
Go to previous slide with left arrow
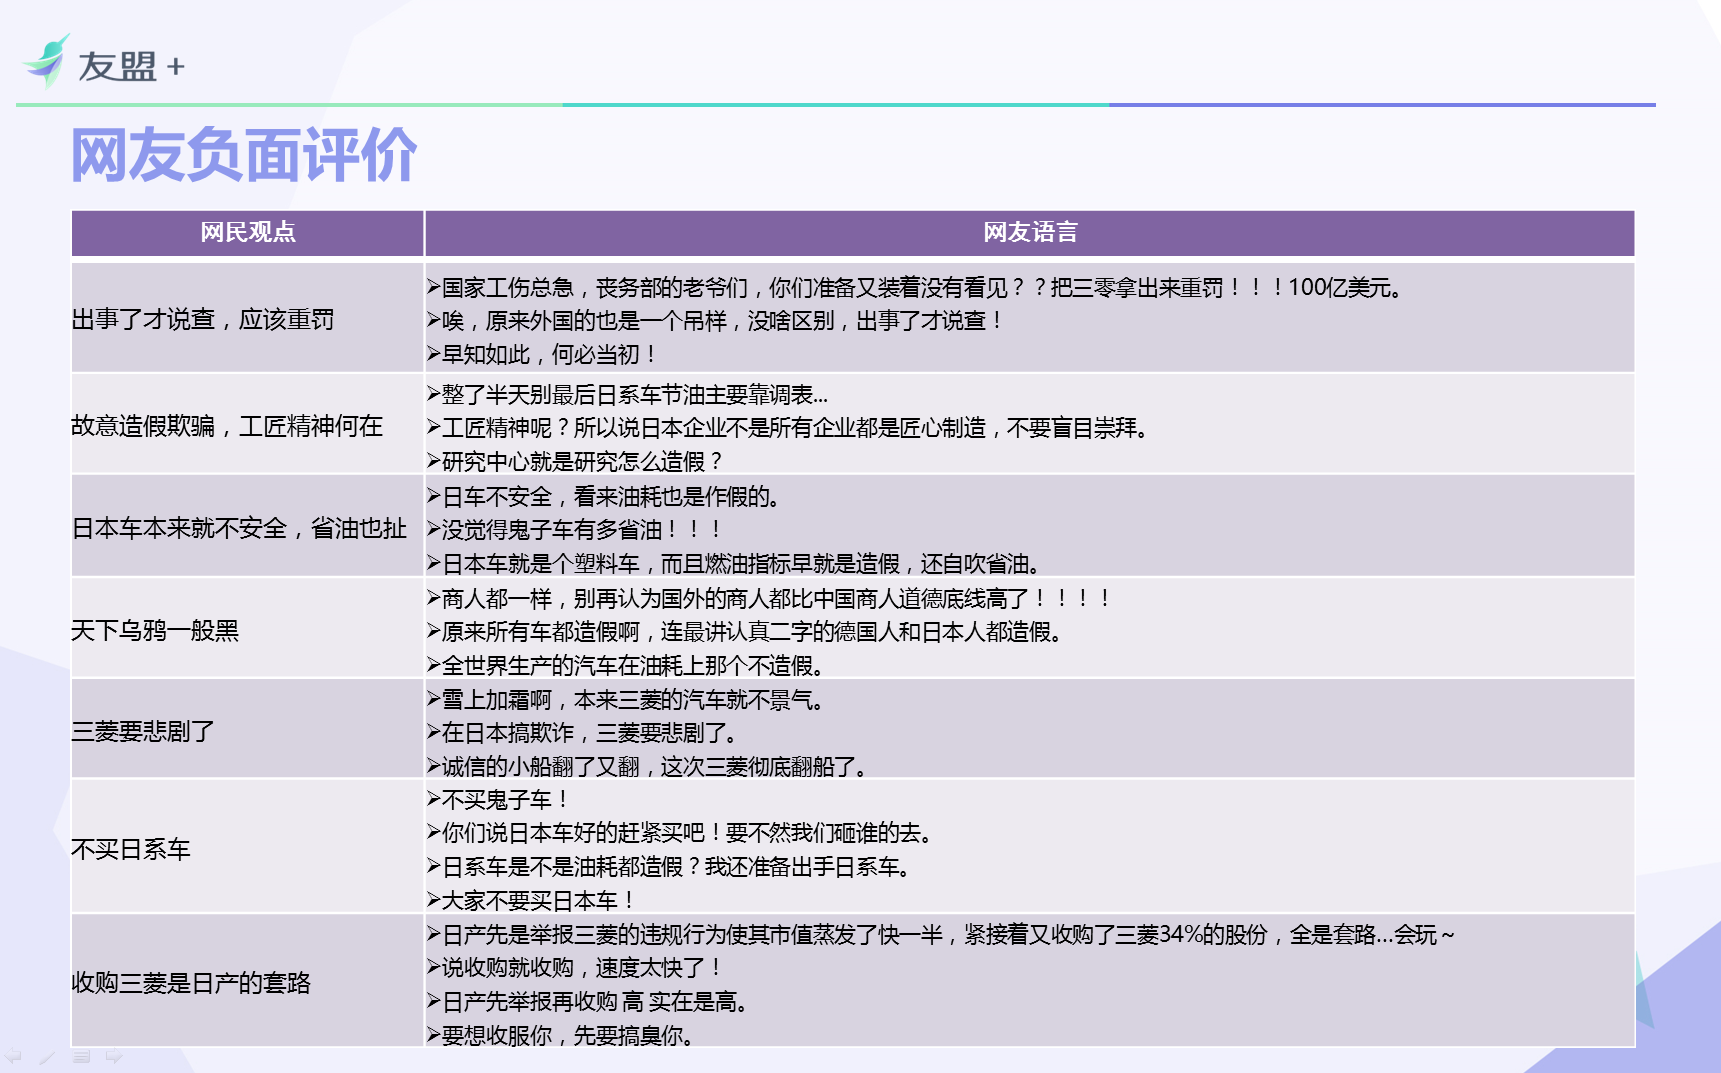coord(14,1056)
